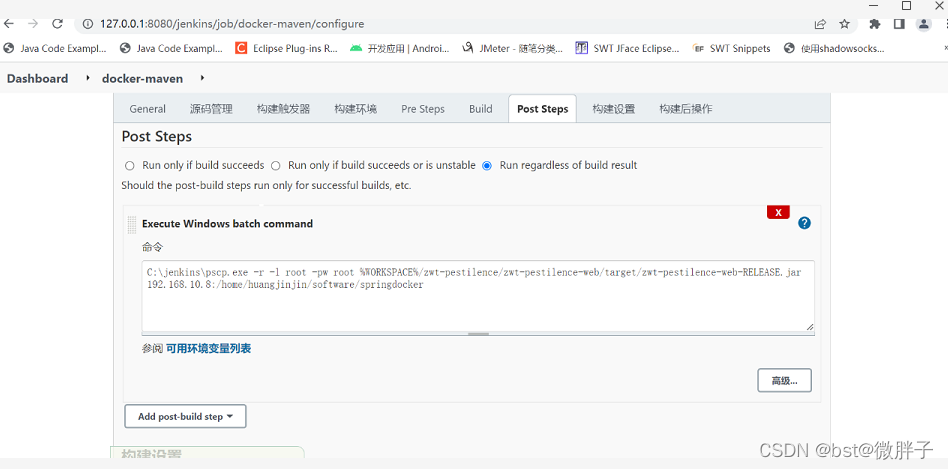948x469 pixels.
Task: Click the browser reload icon
Action: click(57, 24)
